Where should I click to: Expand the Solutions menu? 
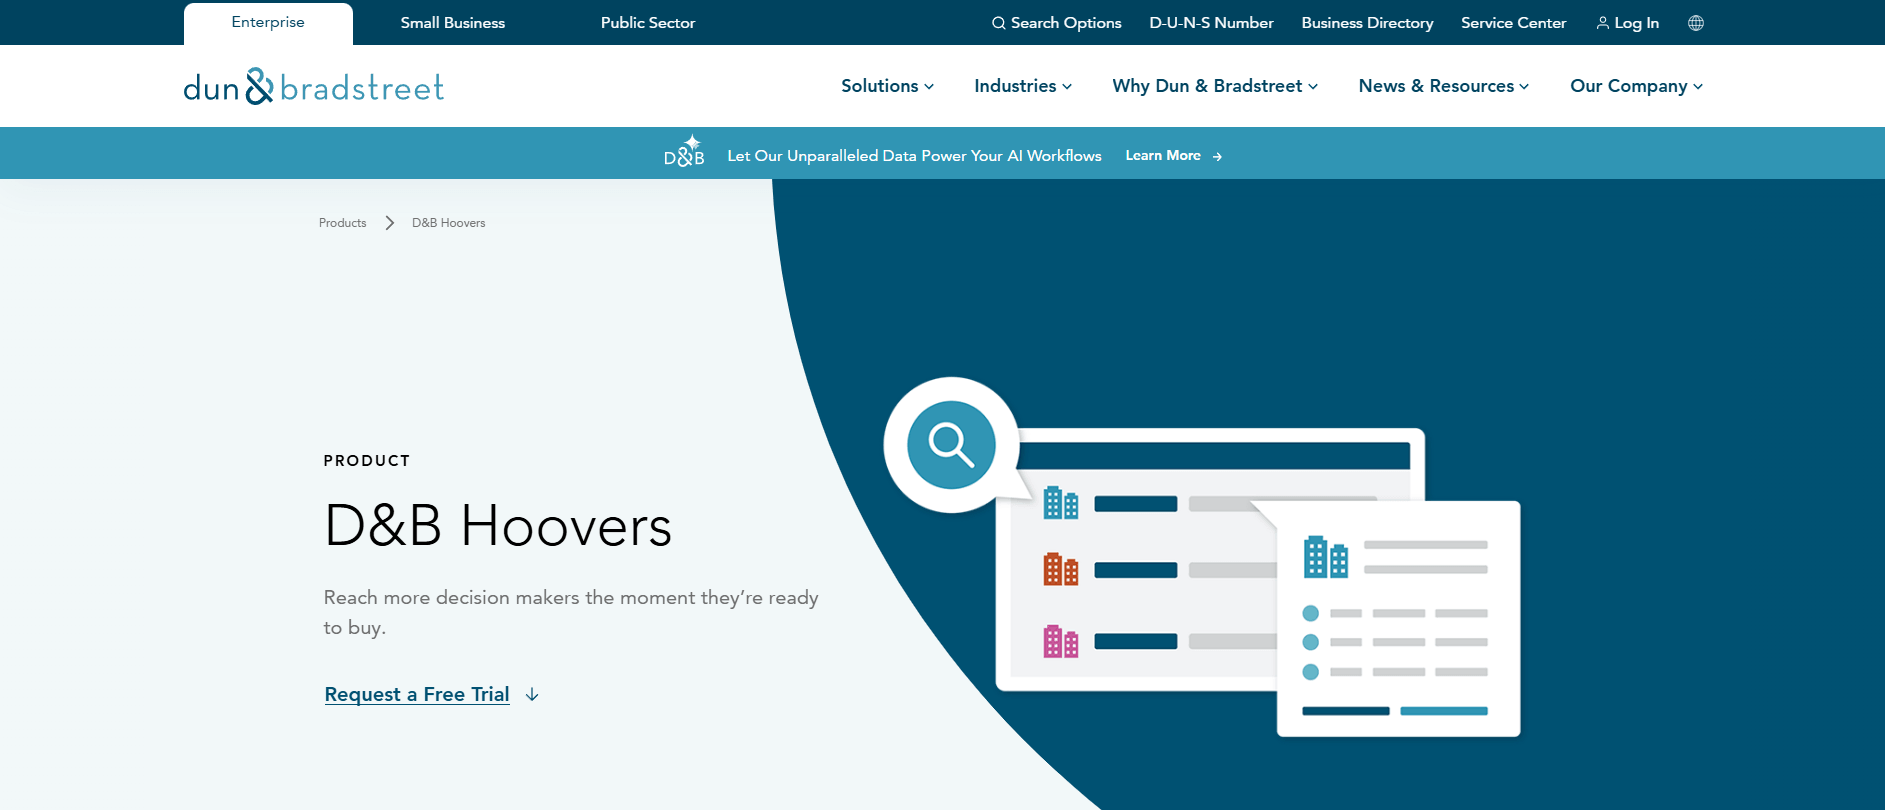(888, 86)
